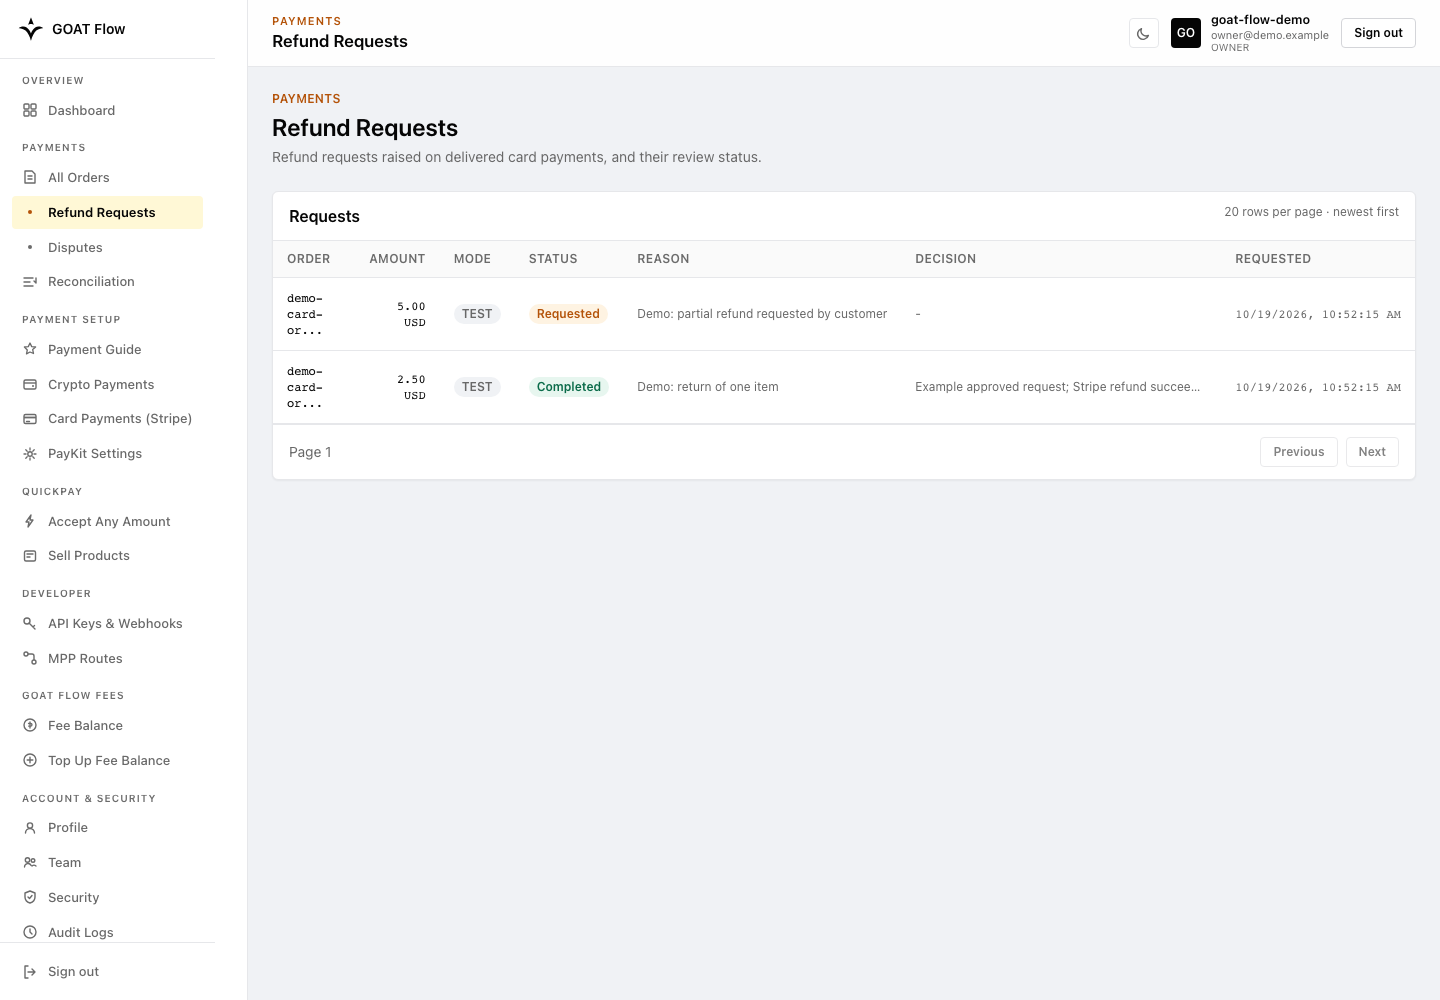Click the Accept Any Amount lightning icon

coord(30,521)
